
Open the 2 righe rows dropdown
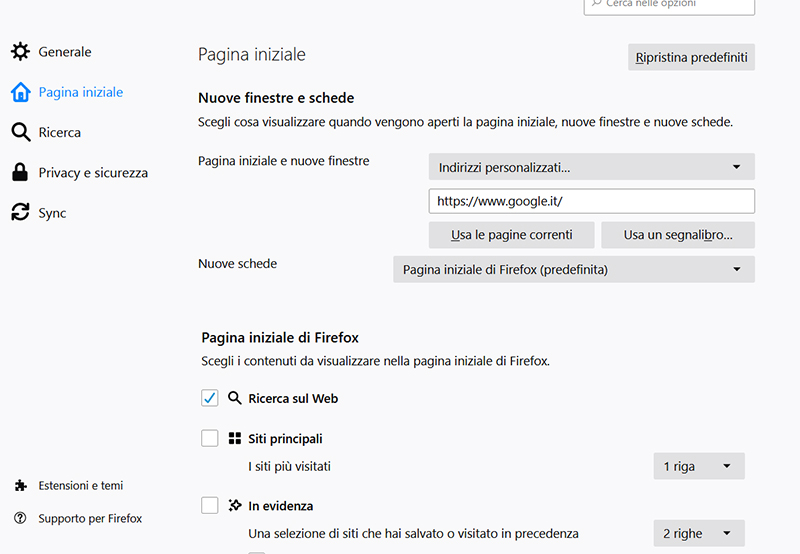(698, 533)
